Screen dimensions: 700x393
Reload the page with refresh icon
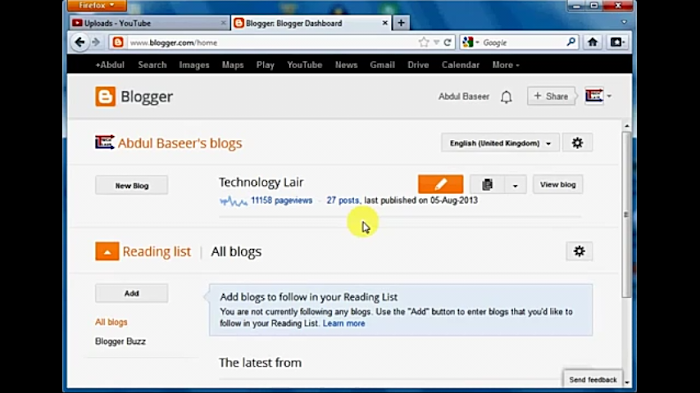[447, 42]
